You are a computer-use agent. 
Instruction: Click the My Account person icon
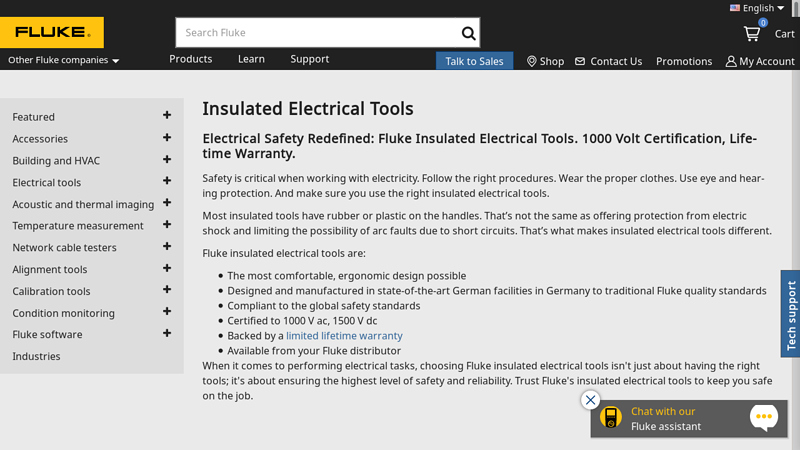731,61
